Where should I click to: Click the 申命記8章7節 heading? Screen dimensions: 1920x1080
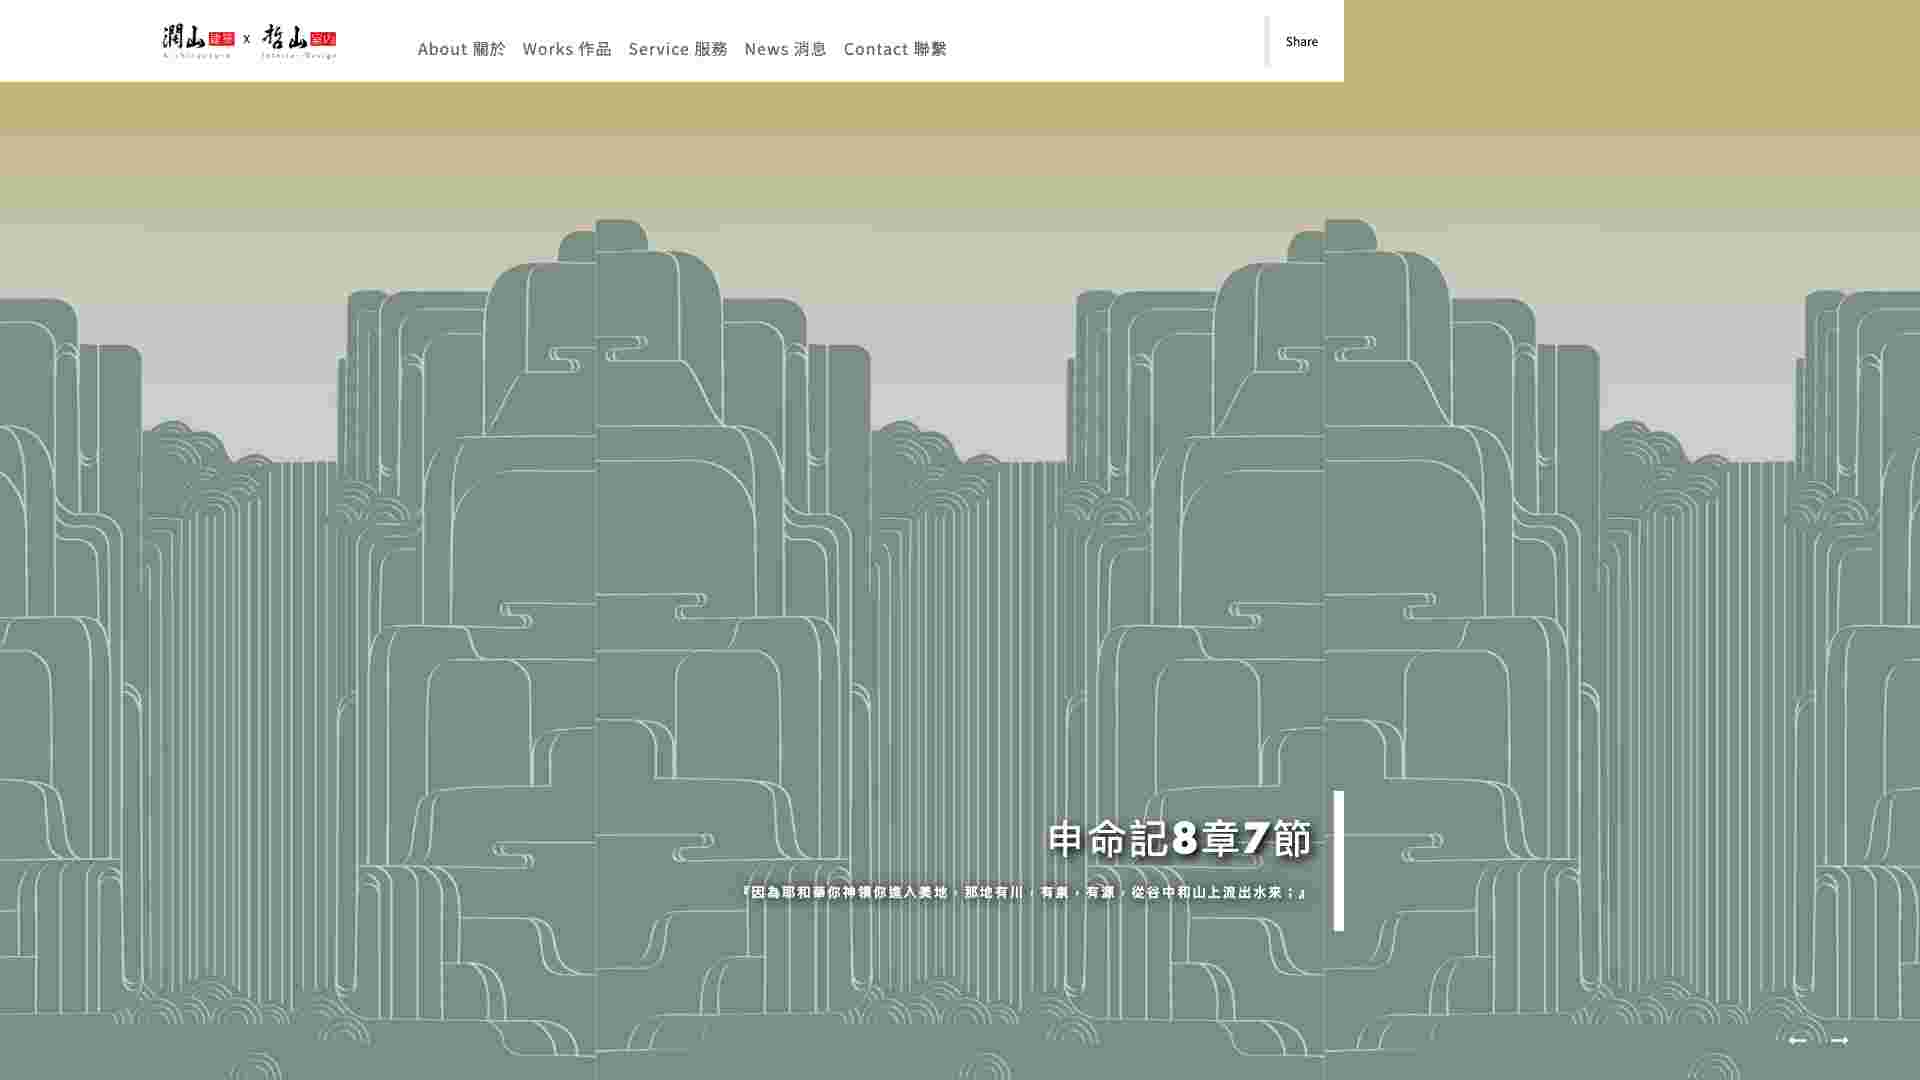pyautogui.click(x=1180, y=838)
